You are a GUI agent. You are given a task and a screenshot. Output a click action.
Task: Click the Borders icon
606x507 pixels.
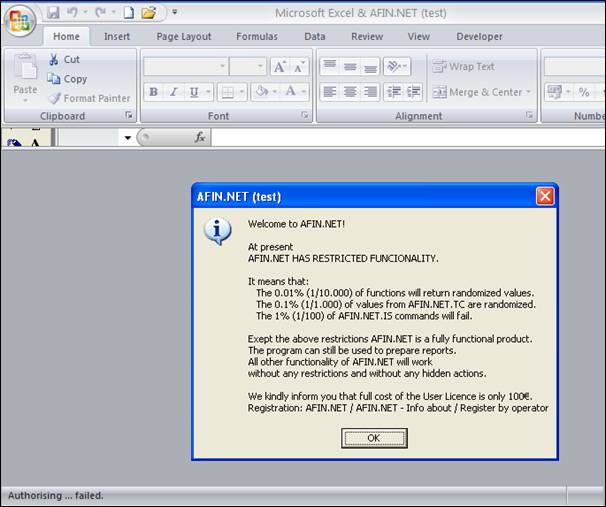point(228,92)
